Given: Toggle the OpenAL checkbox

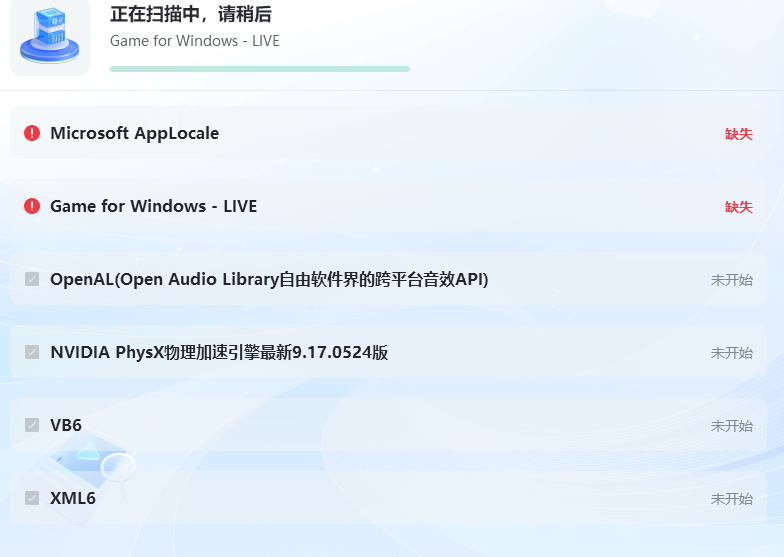Looking at the screenshot, I should (32, 279).
